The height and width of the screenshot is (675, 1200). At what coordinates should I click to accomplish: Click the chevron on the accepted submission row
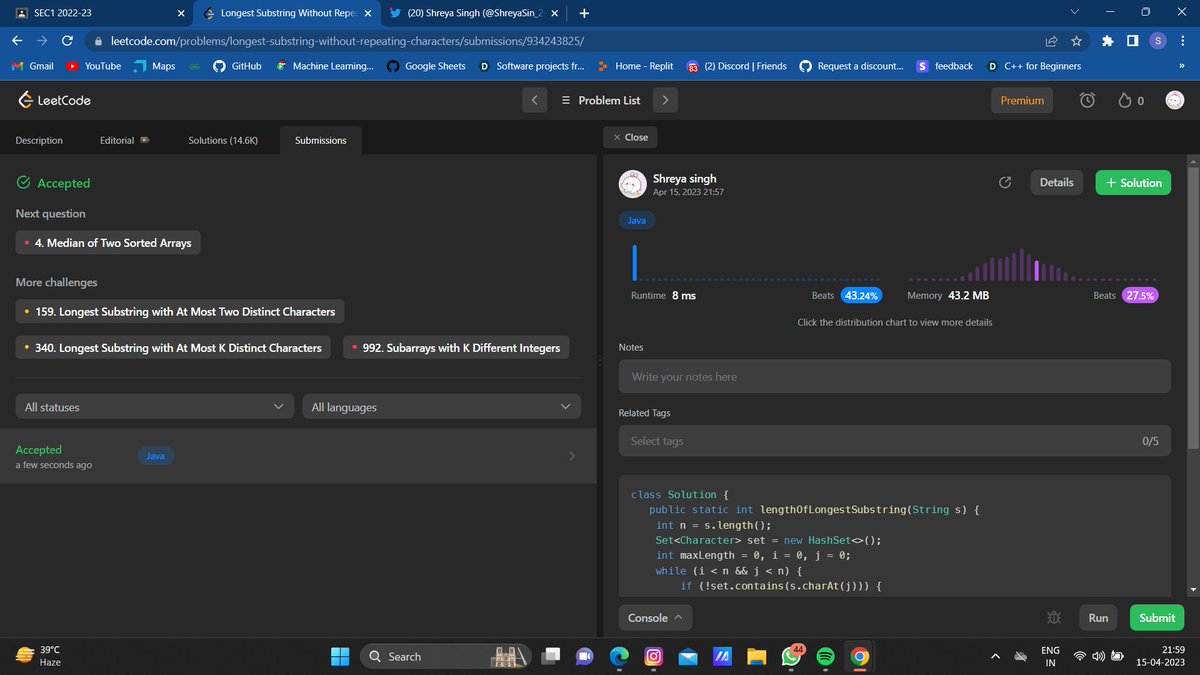click(x=572, y=456)
